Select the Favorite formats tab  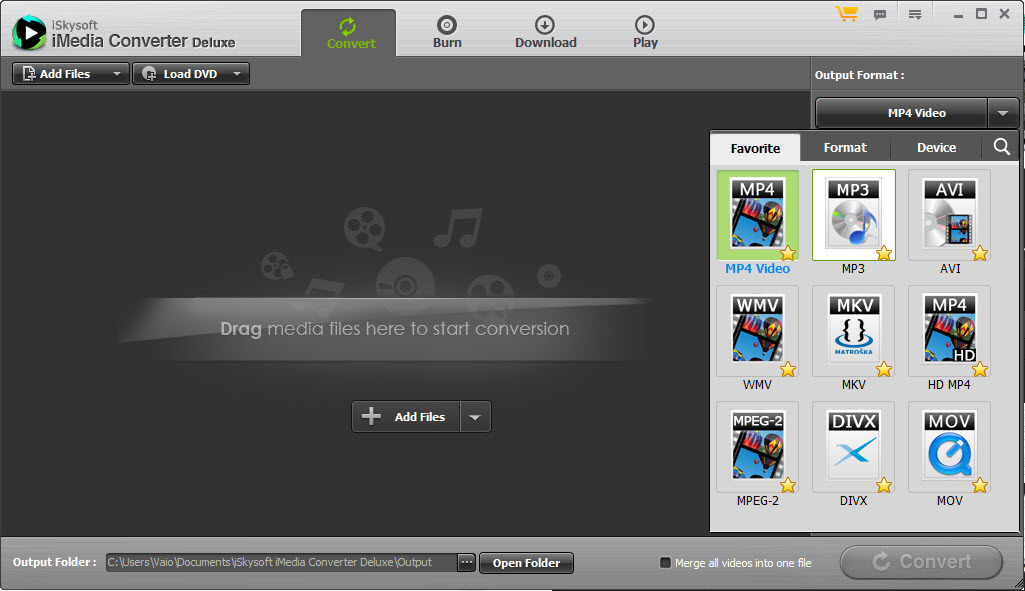[755, 148]
